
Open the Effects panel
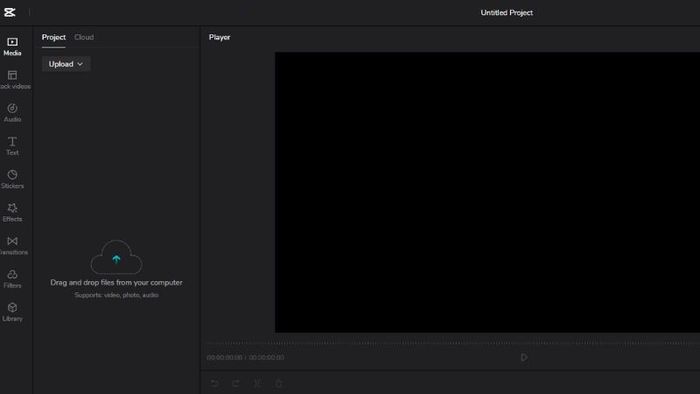(12, 212)
